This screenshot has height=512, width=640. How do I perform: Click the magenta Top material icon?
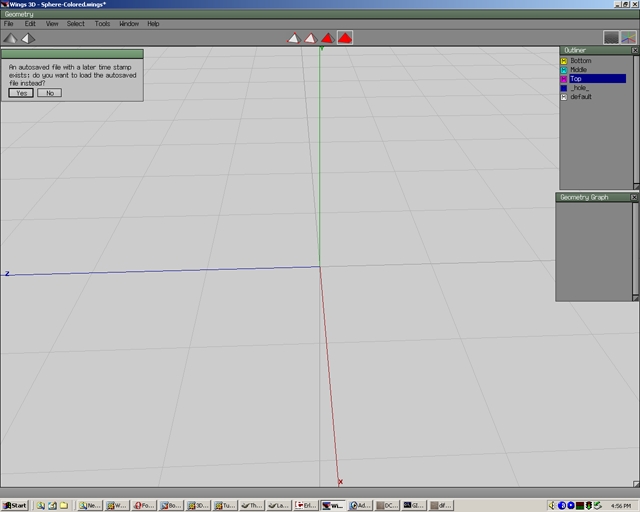564,79
